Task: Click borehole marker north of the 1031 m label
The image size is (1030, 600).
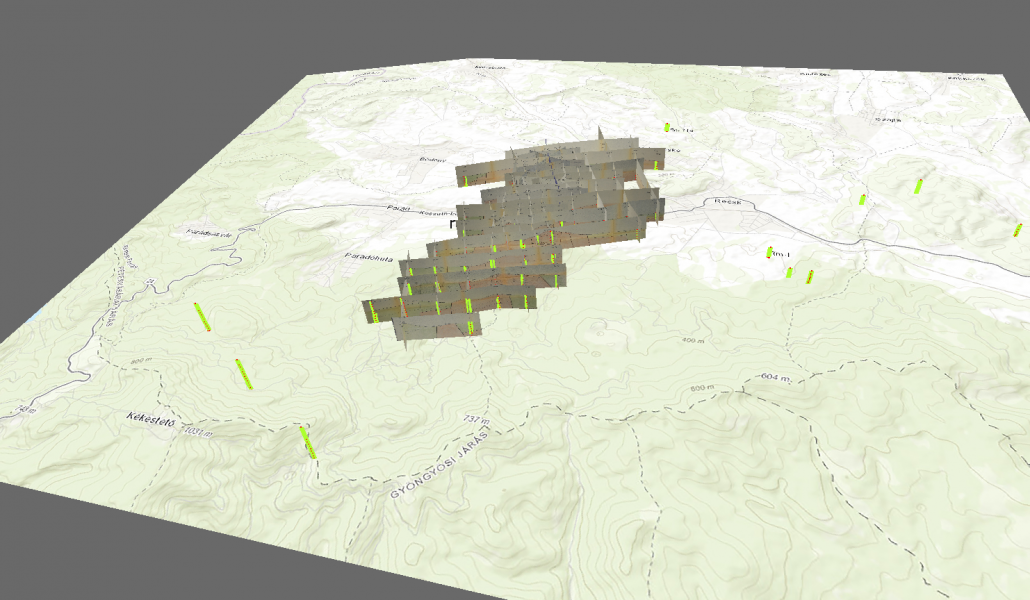Action: pos(243,373)
